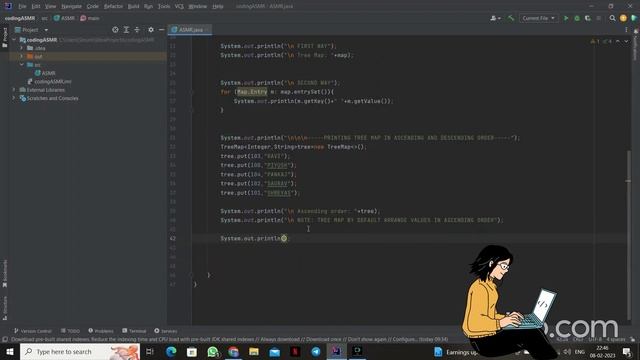Switch to the ASMR.java editor tab
Viewport: 640px width, 360px height.
[190, 30]
